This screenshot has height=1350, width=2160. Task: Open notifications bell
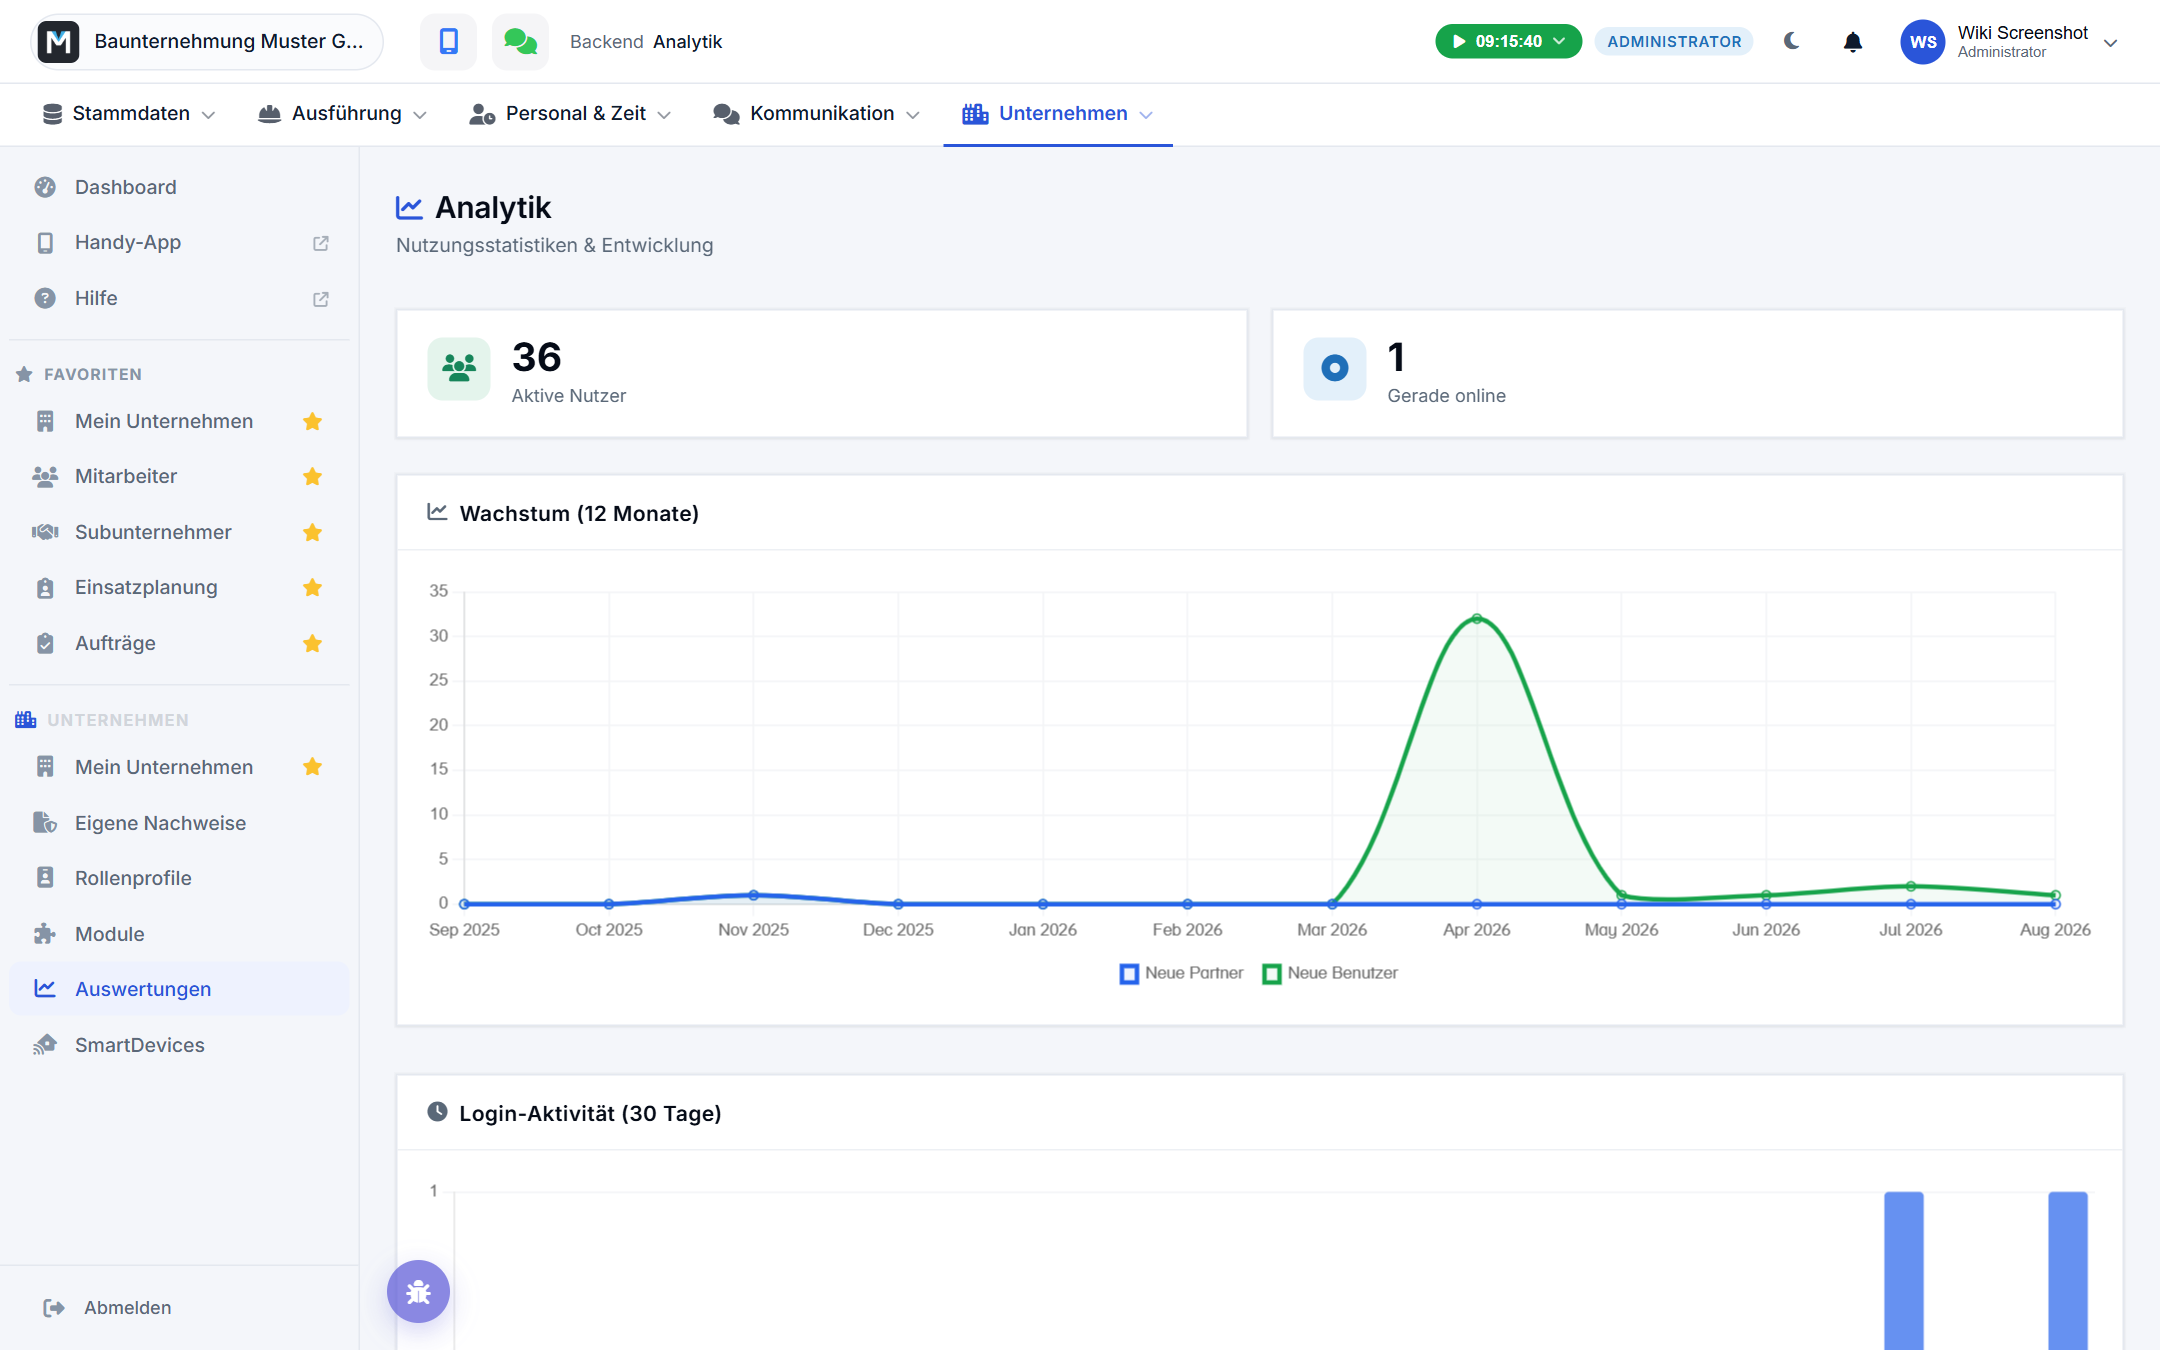click(1853, 42)
